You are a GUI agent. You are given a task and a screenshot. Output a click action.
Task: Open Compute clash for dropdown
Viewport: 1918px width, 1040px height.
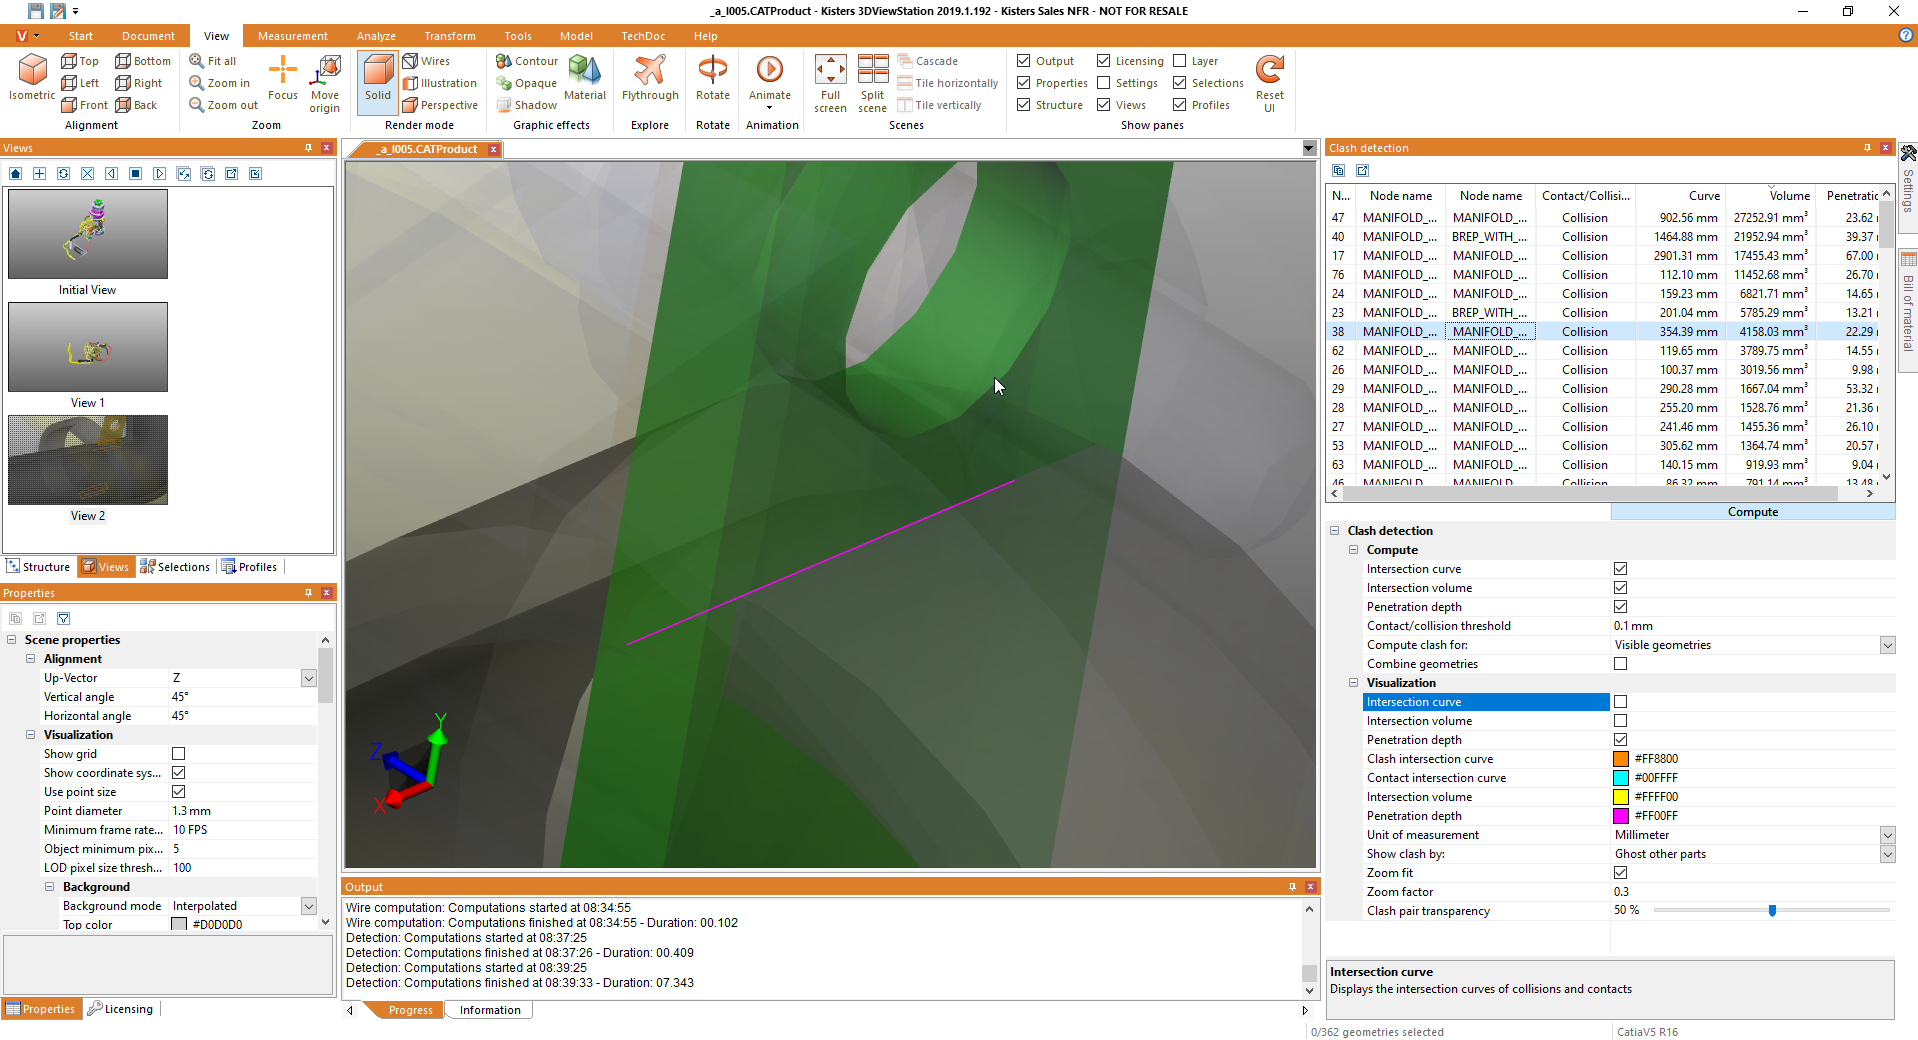pyautogui.click(x=1887, y=645)
